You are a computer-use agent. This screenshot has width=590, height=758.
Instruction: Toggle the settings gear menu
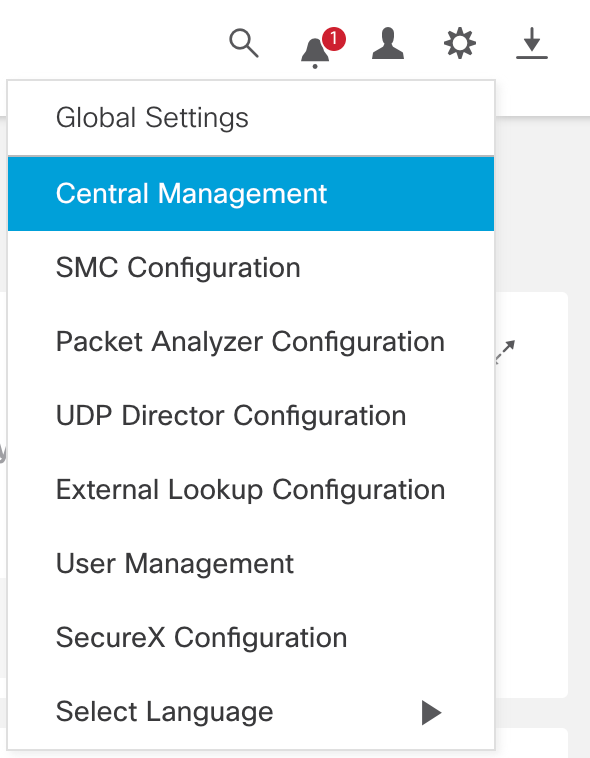(x=460, y=44)
